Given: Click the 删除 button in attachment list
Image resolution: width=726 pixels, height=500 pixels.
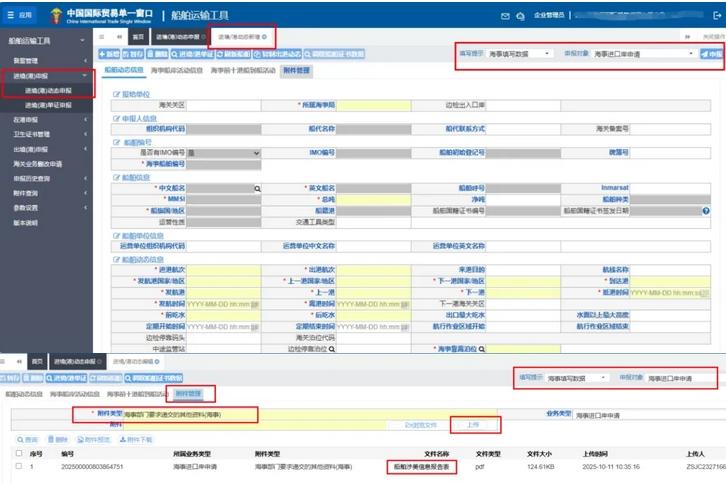Looking at the screenshot, I should tap(59, 439).
